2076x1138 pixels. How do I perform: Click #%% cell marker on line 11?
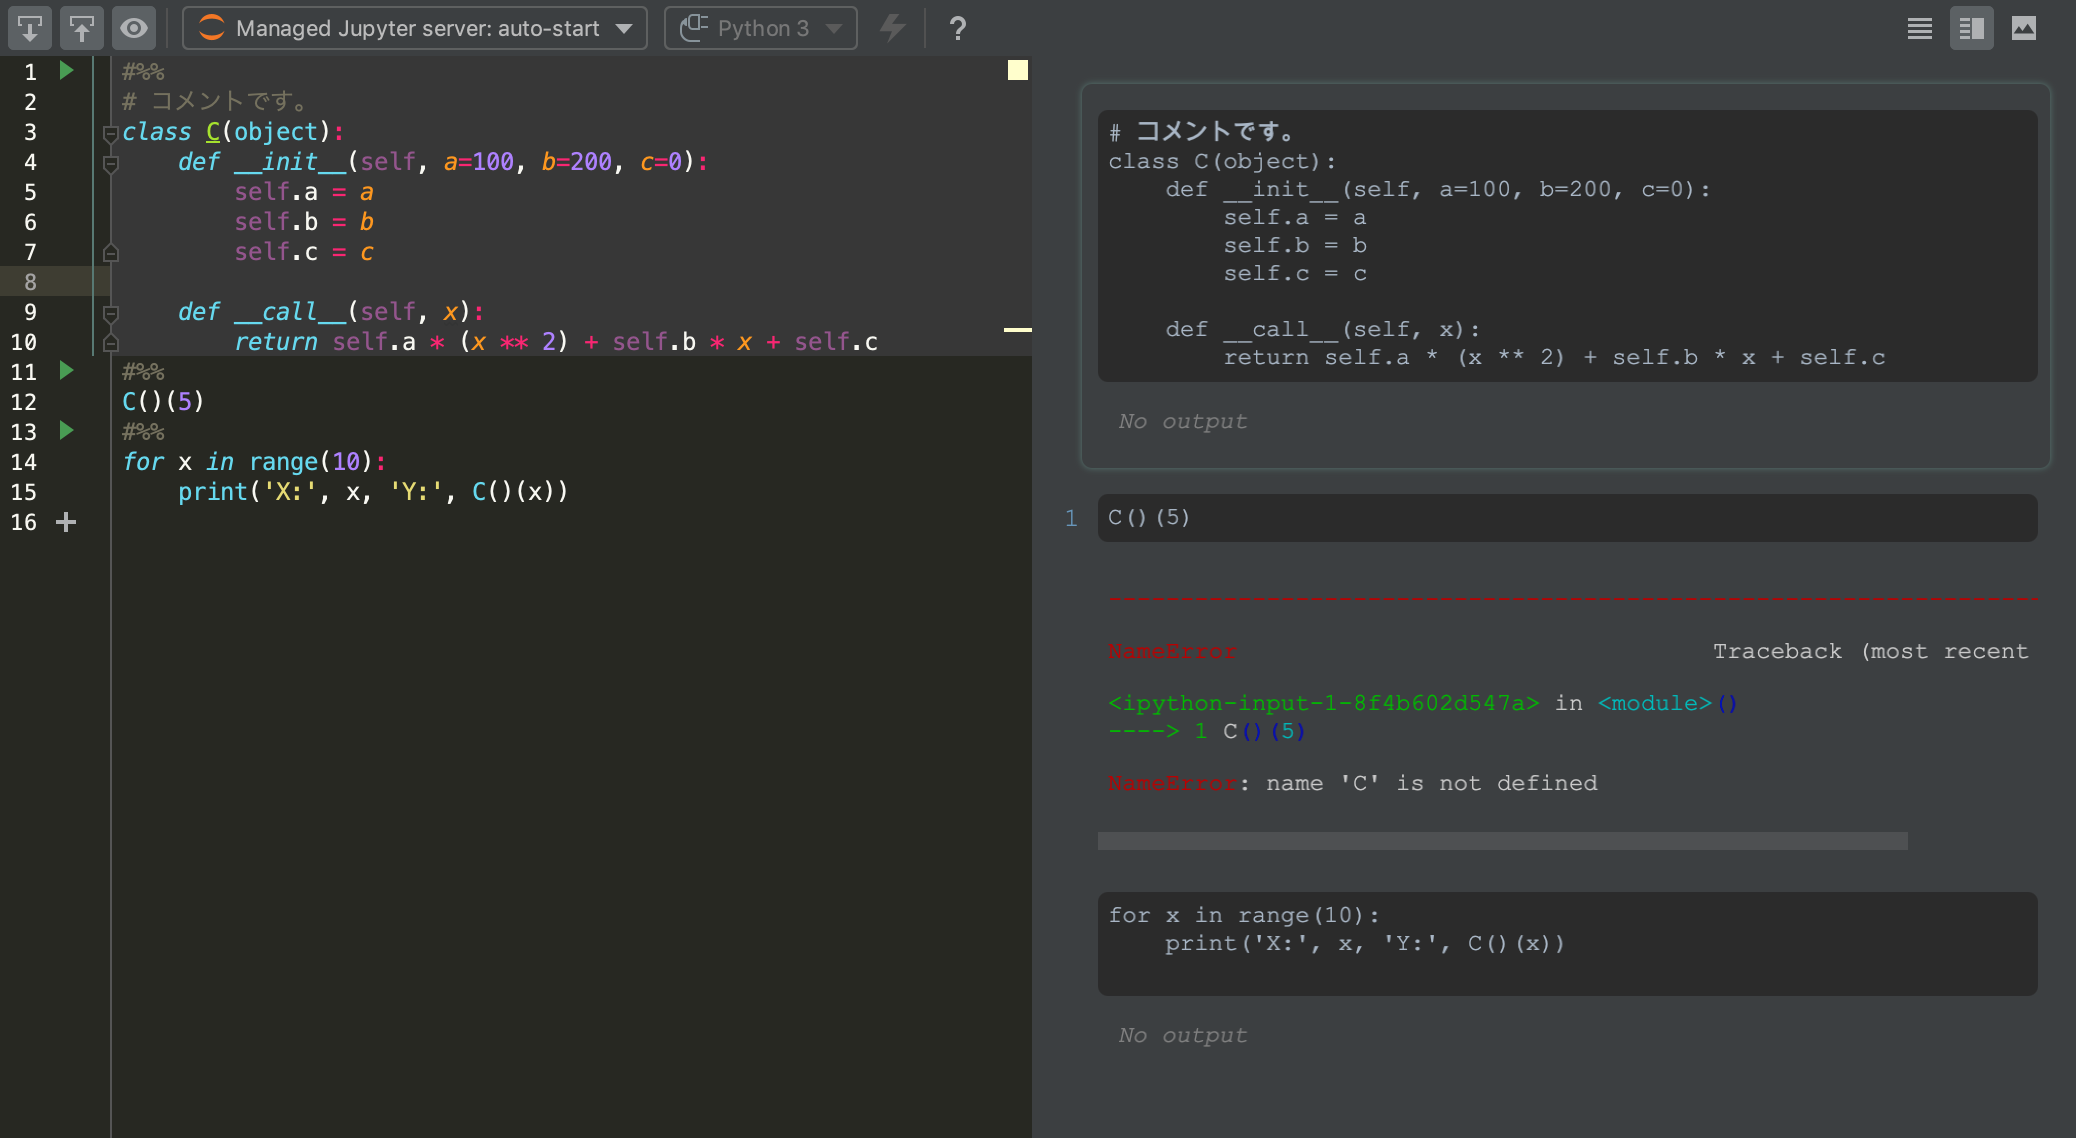[x=143, y=371]
